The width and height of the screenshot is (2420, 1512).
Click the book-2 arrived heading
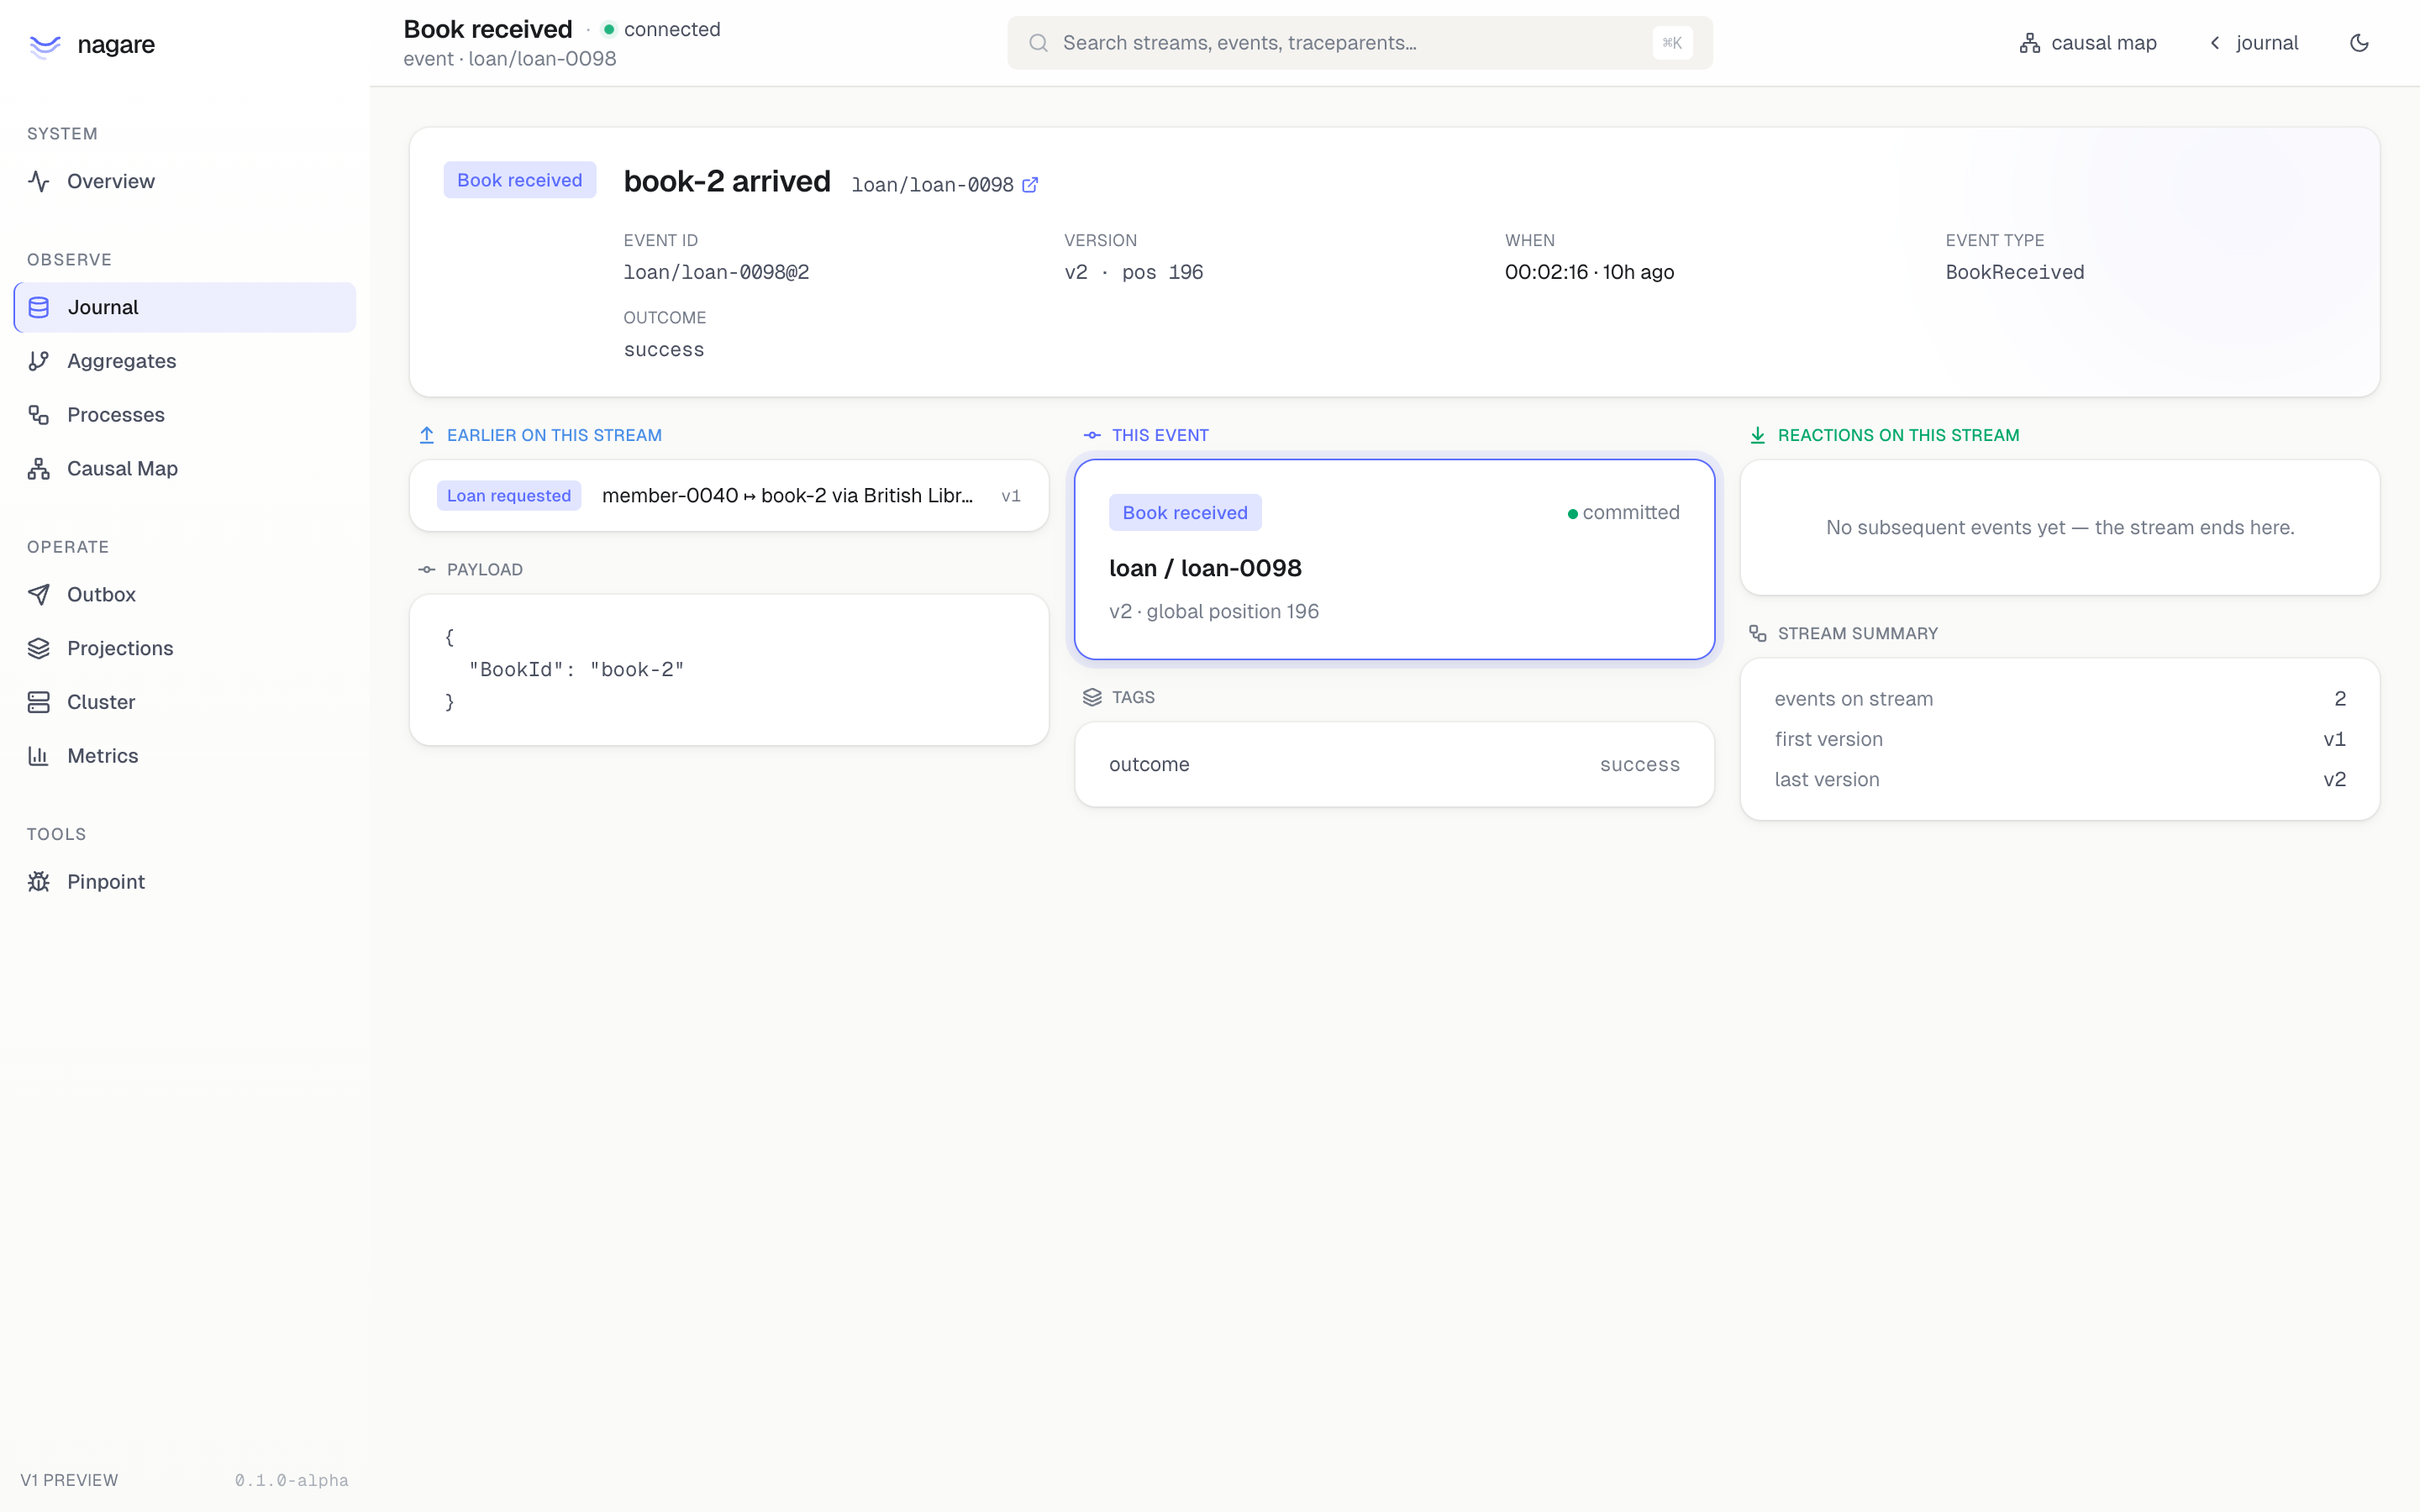727,181
